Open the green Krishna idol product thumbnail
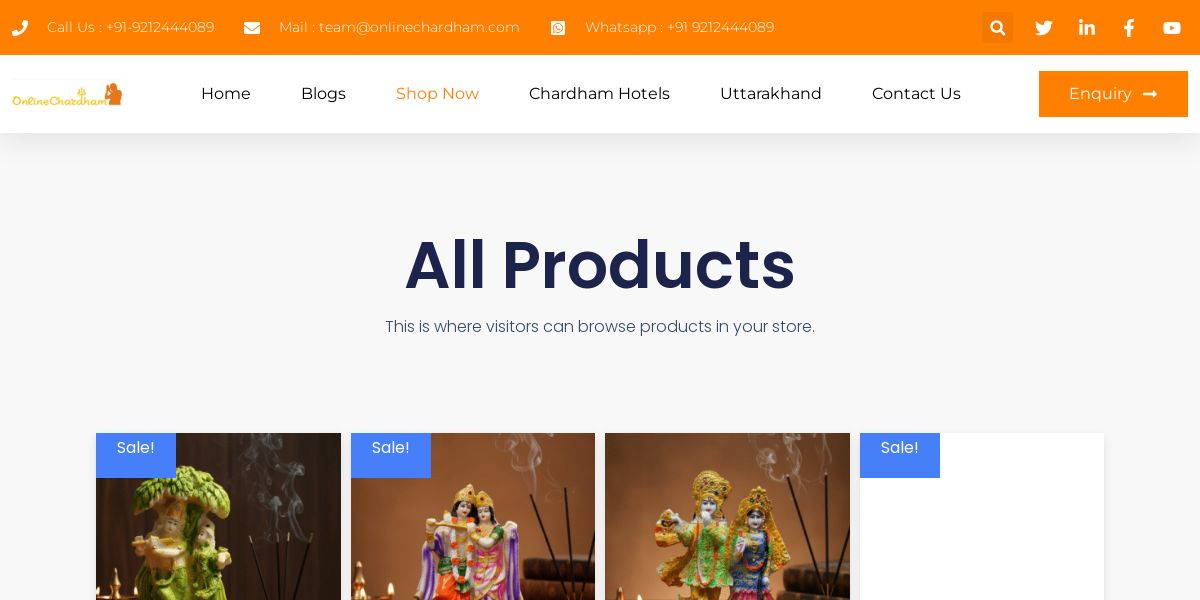Image resolution: width=1200 pixels, height=600 pixels. point(218,516)
